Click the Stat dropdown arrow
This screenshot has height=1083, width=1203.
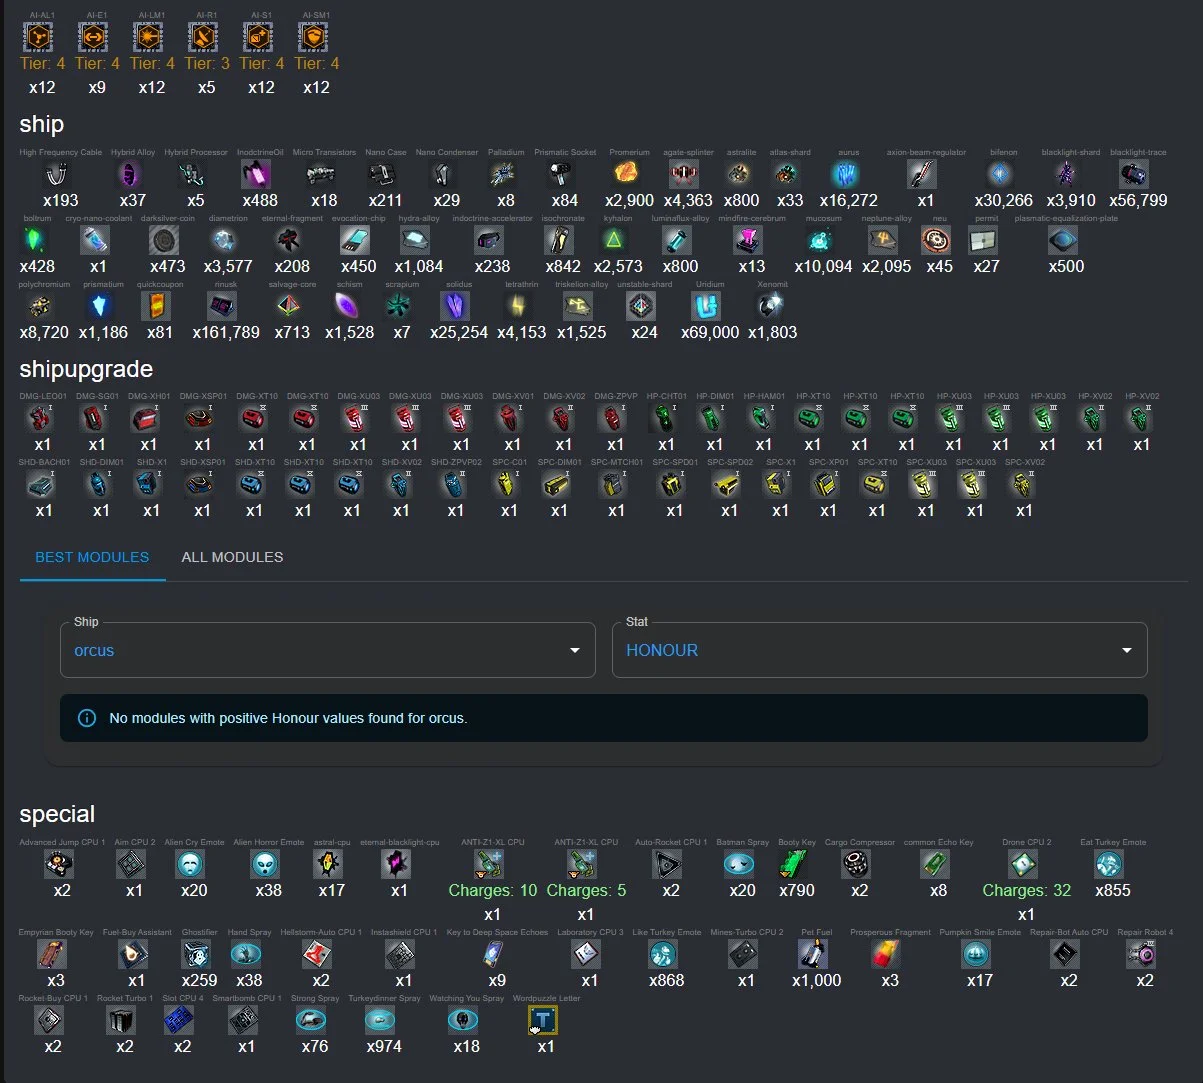pos(1126,650)
